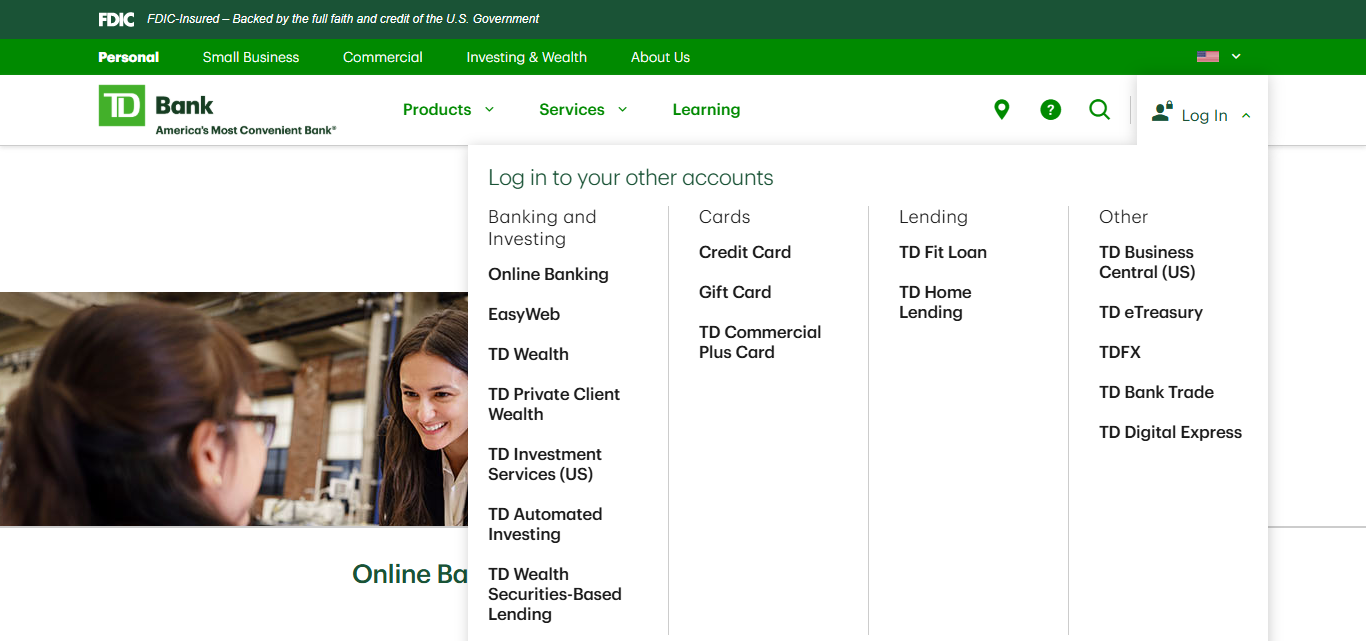Screen dimensions: 1366x641
Task: Select TD eTreasury login
Action: 1151,312
